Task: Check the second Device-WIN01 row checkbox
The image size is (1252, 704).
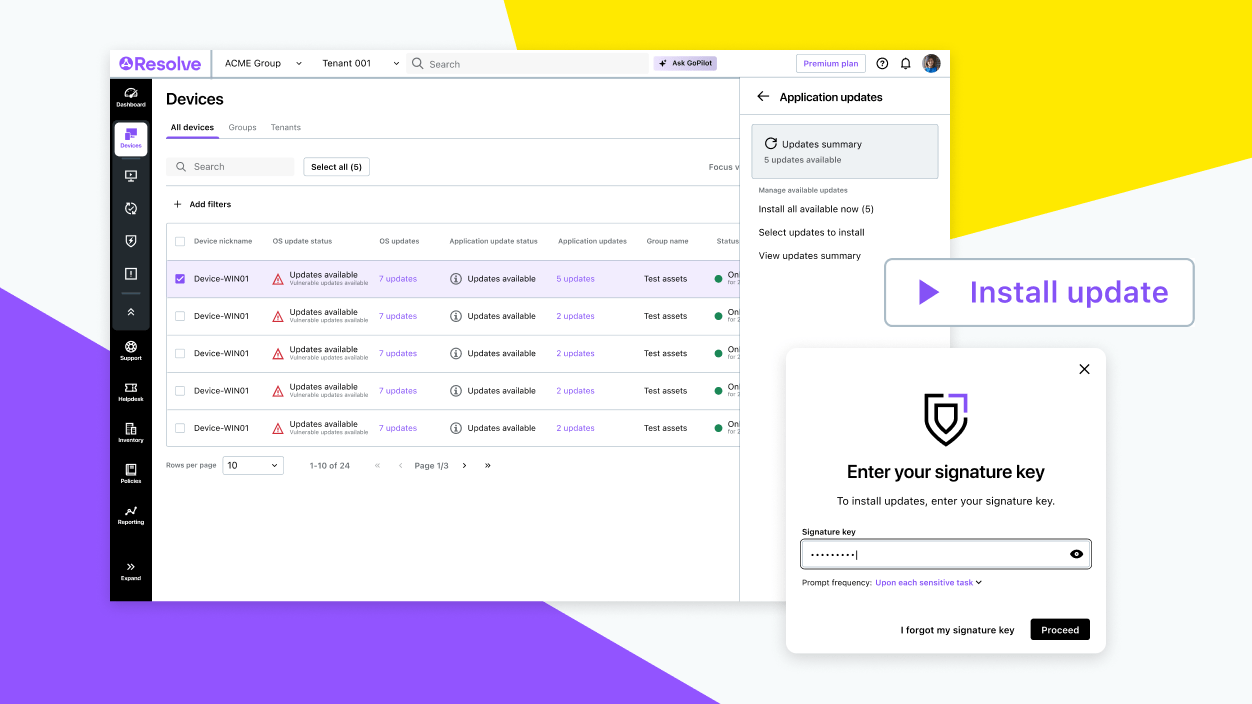Action: (x=180, y=316)
